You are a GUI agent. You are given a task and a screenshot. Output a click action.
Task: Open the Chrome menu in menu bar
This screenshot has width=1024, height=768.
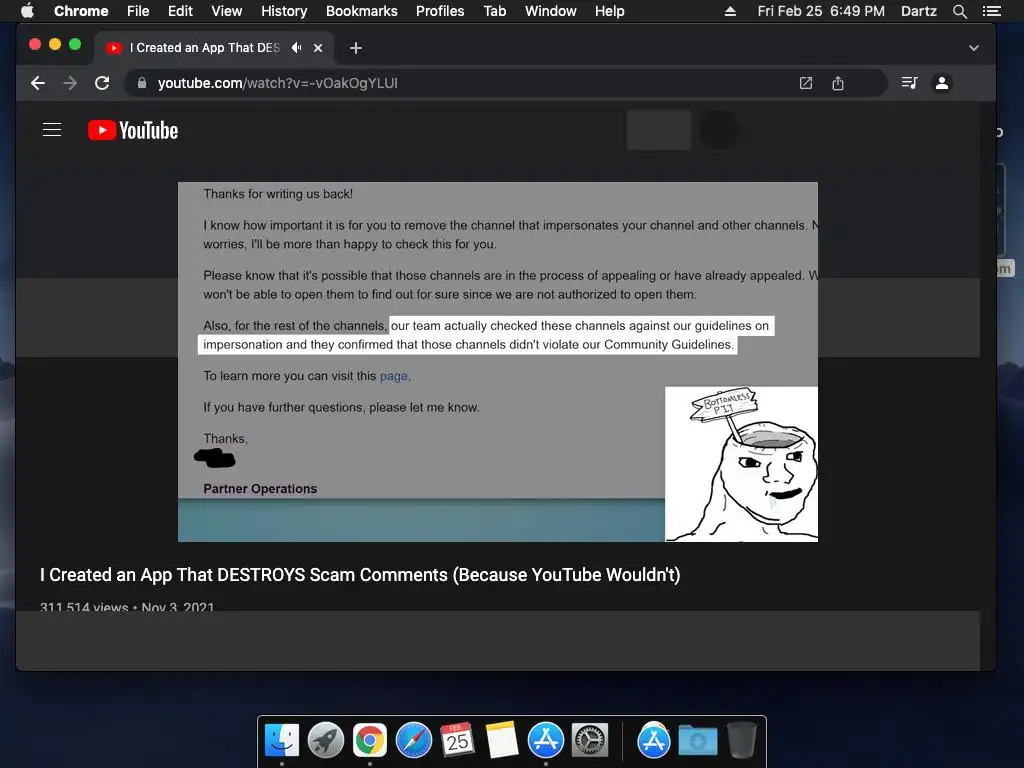click(x=81, y=11)
